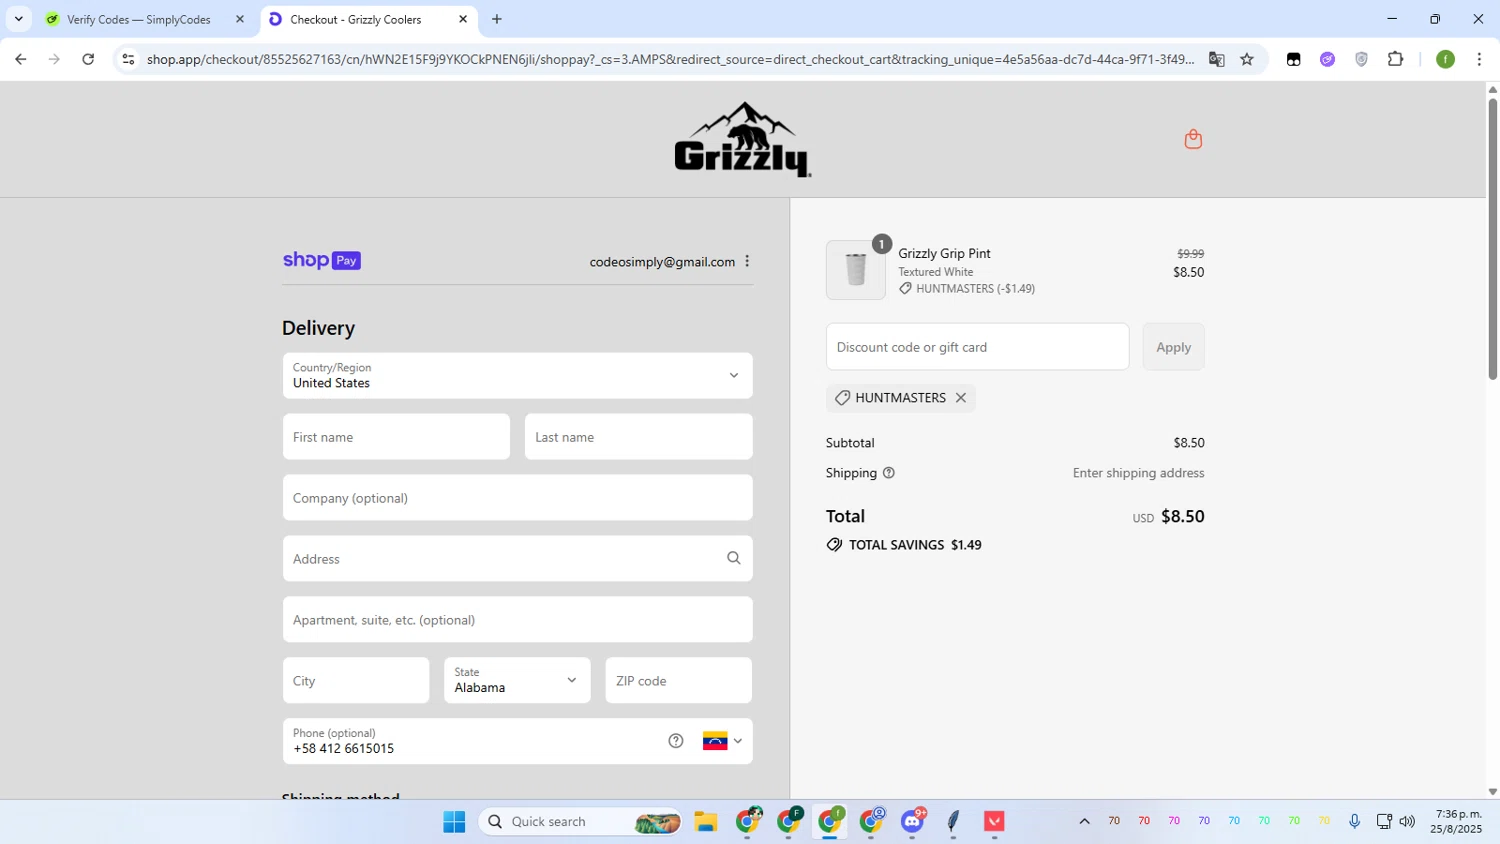Open the red Valorant icon in taskbar

pyautogui.click(x=994, y=821)
